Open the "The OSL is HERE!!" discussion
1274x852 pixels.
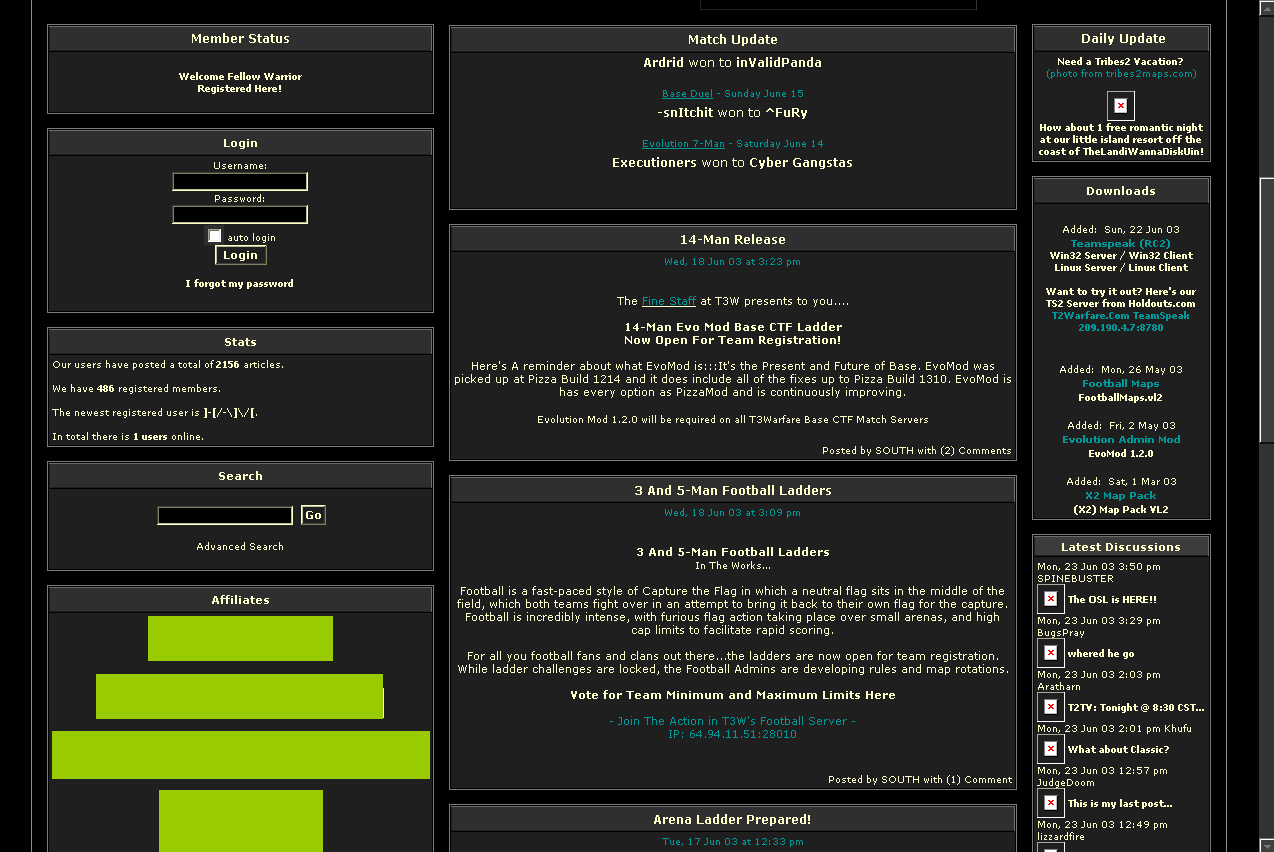point(1112,600)
